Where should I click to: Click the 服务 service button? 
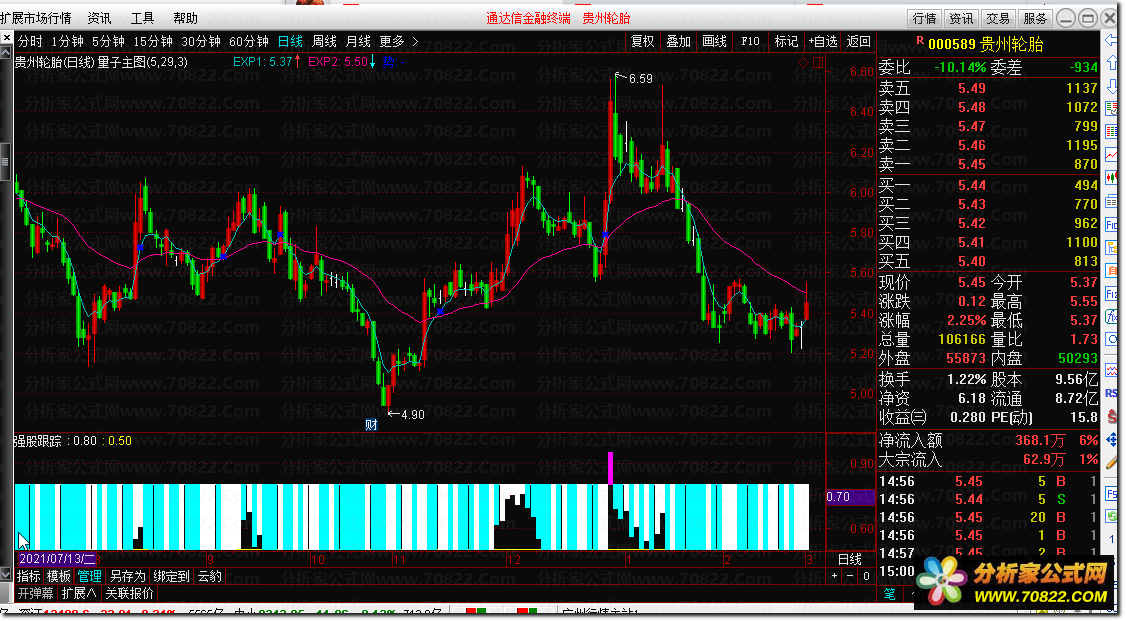point(1035,19)
